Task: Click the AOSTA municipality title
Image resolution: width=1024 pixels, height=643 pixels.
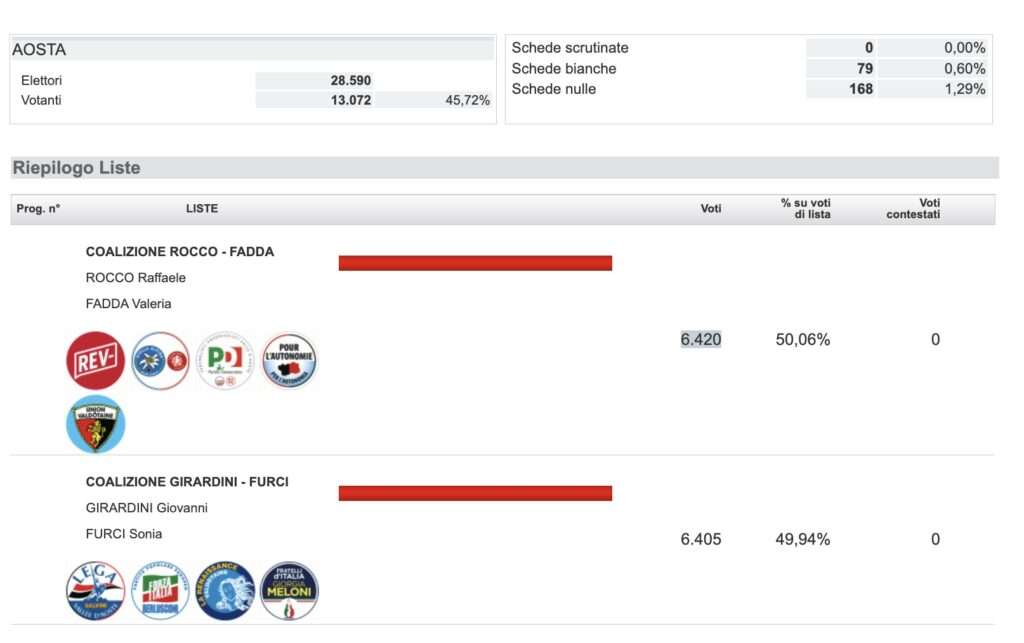Action: point(39,50)
